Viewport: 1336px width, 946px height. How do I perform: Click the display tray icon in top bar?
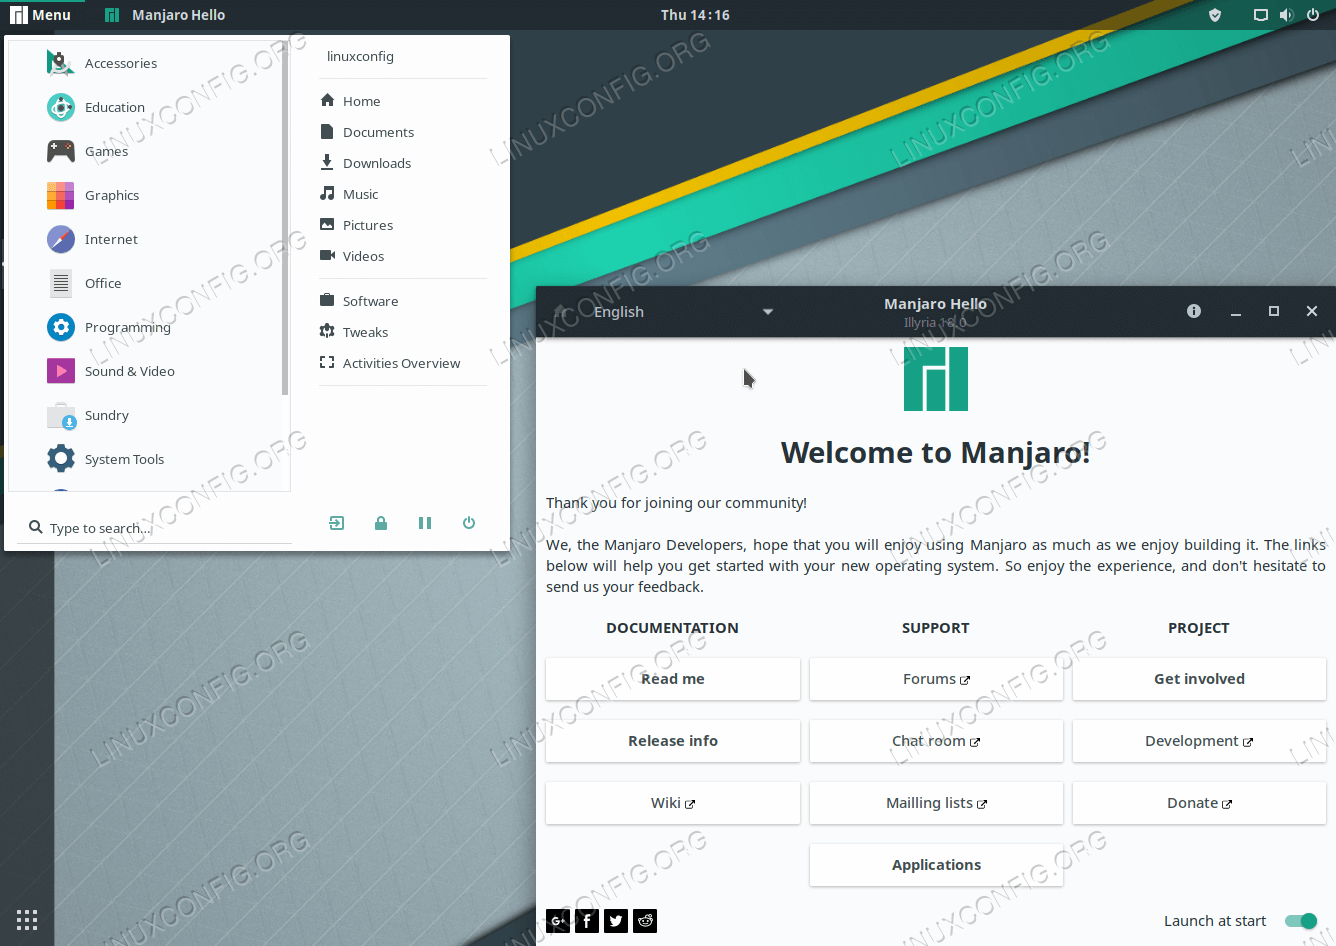[x=1261, y=15]
